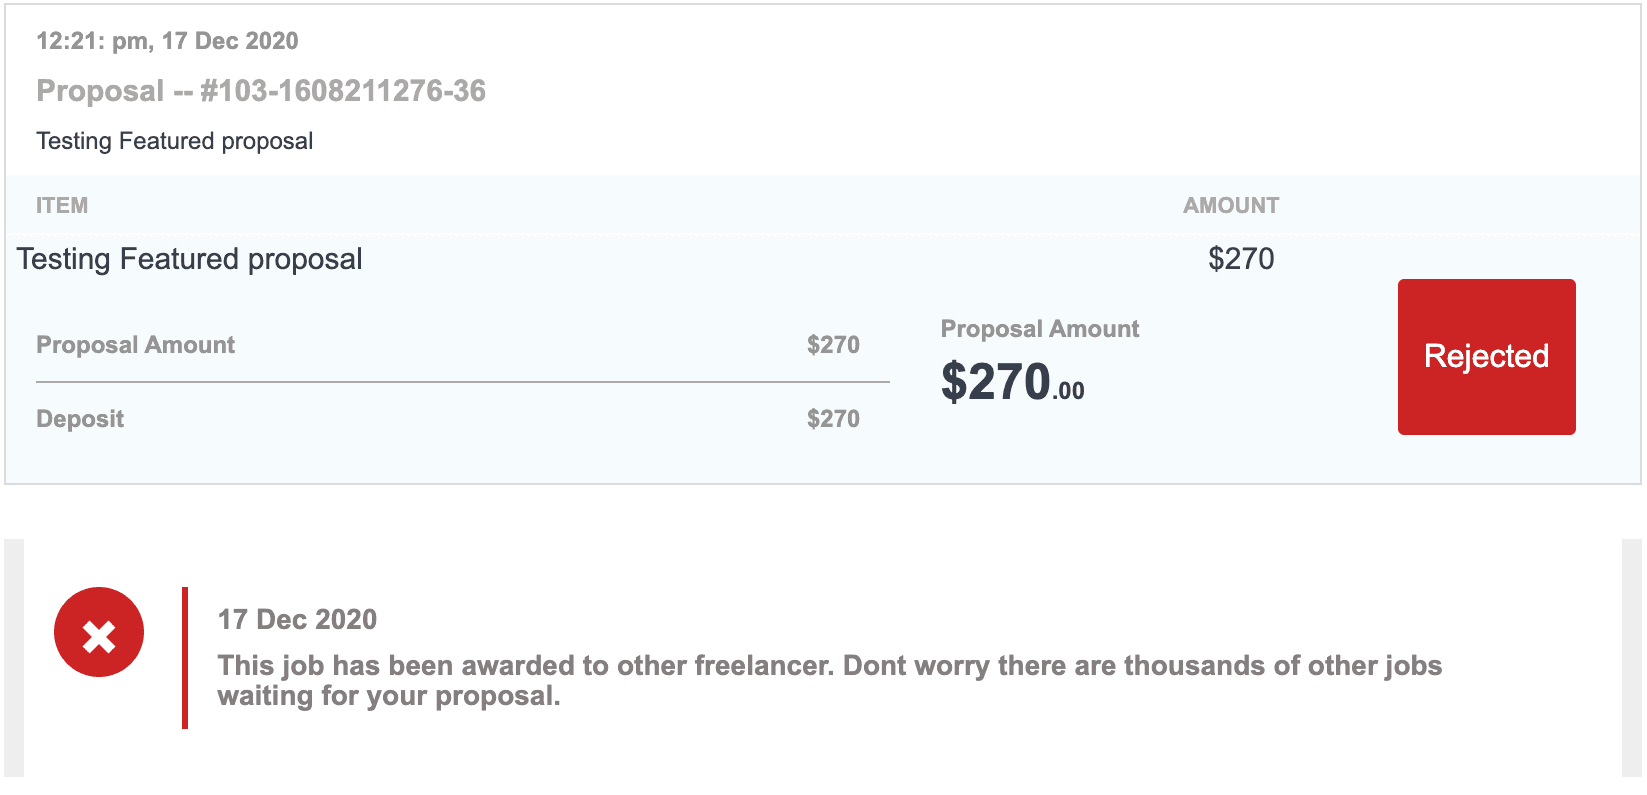Click the ITEM column header
Viewport: 1647px width, 795px height.
pos(62,205)
